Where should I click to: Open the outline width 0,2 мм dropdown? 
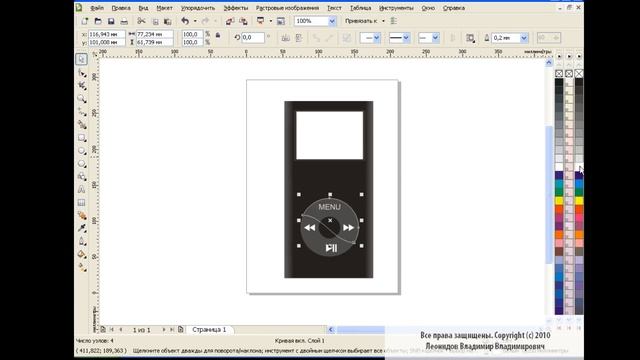524,38
